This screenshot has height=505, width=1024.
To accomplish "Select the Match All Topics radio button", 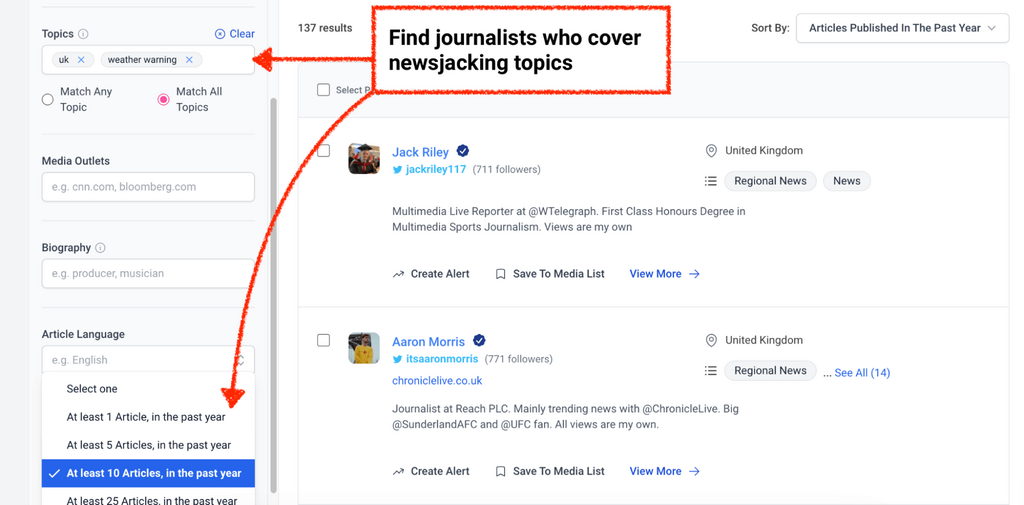I will [x=164, y=99].
